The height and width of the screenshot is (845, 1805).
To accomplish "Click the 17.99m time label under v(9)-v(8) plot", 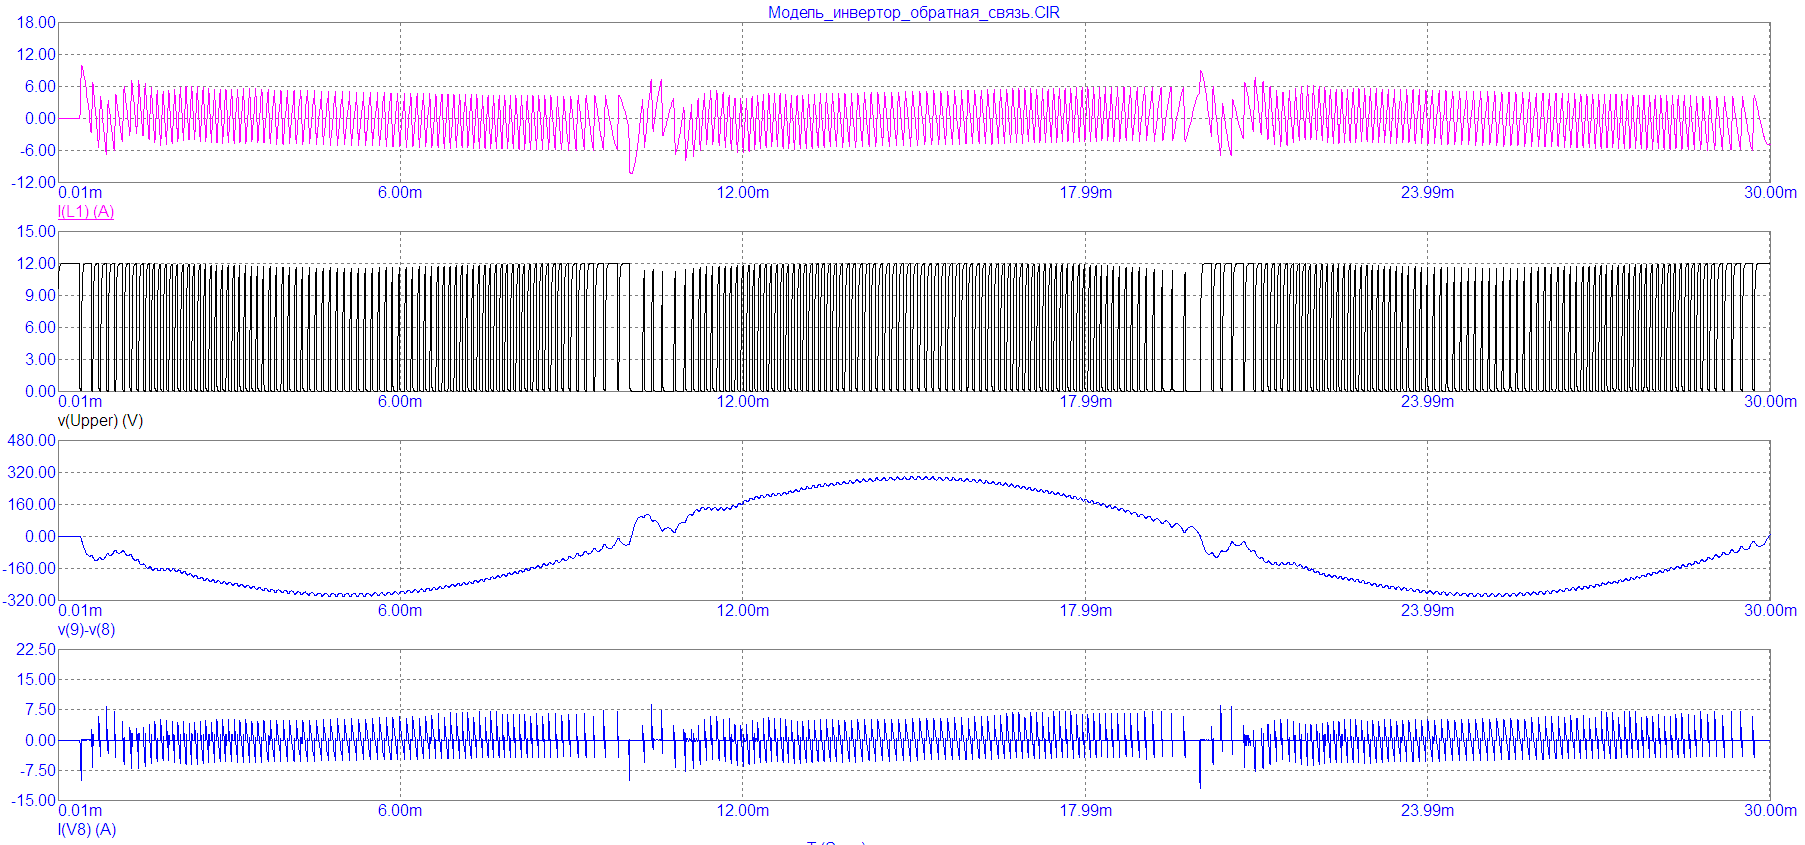I will pyautogui.click(x=1085, y=611).
